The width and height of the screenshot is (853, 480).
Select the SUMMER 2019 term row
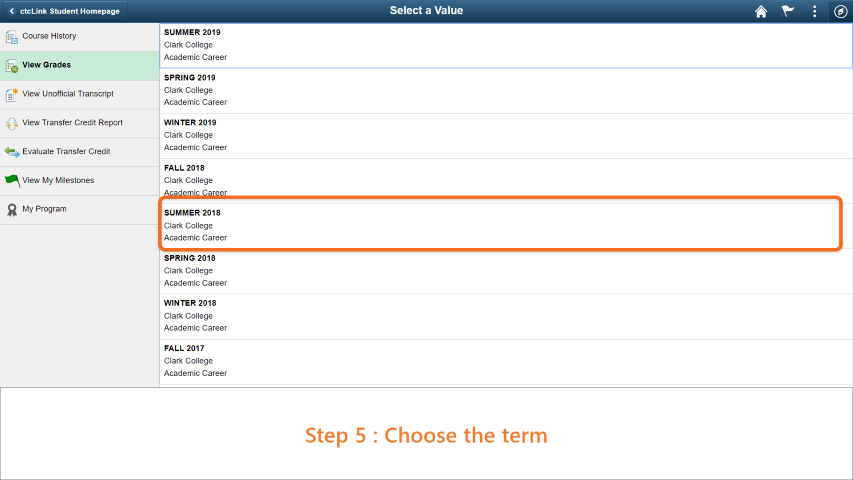coord(506,45)
